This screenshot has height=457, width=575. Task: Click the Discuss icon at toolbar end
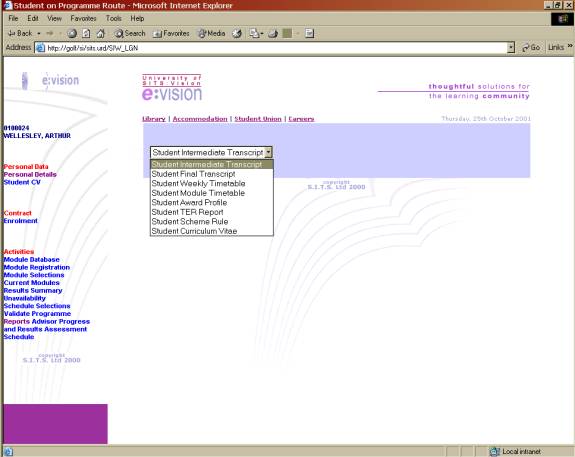coord(310,33)
